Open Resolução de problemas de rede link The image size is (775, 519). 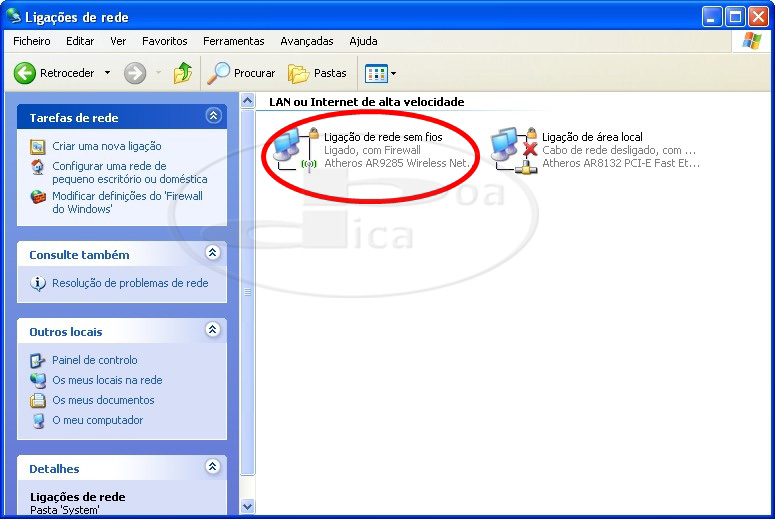(130, 283)
